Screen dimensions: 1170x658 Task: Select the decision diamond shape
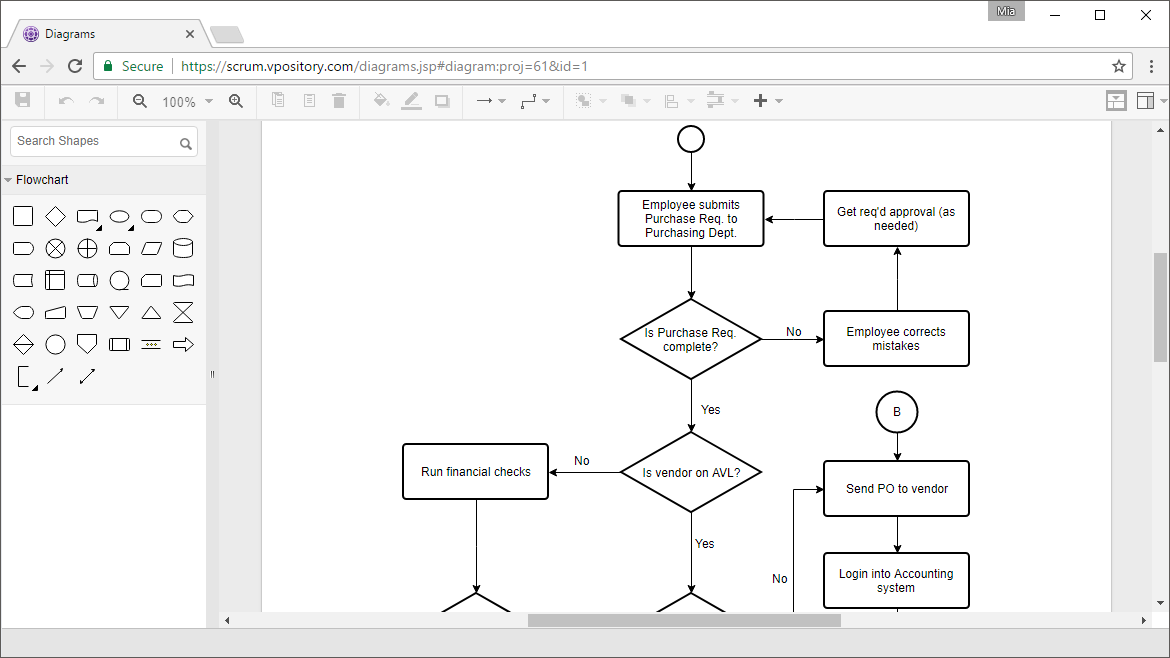point(55,215)
